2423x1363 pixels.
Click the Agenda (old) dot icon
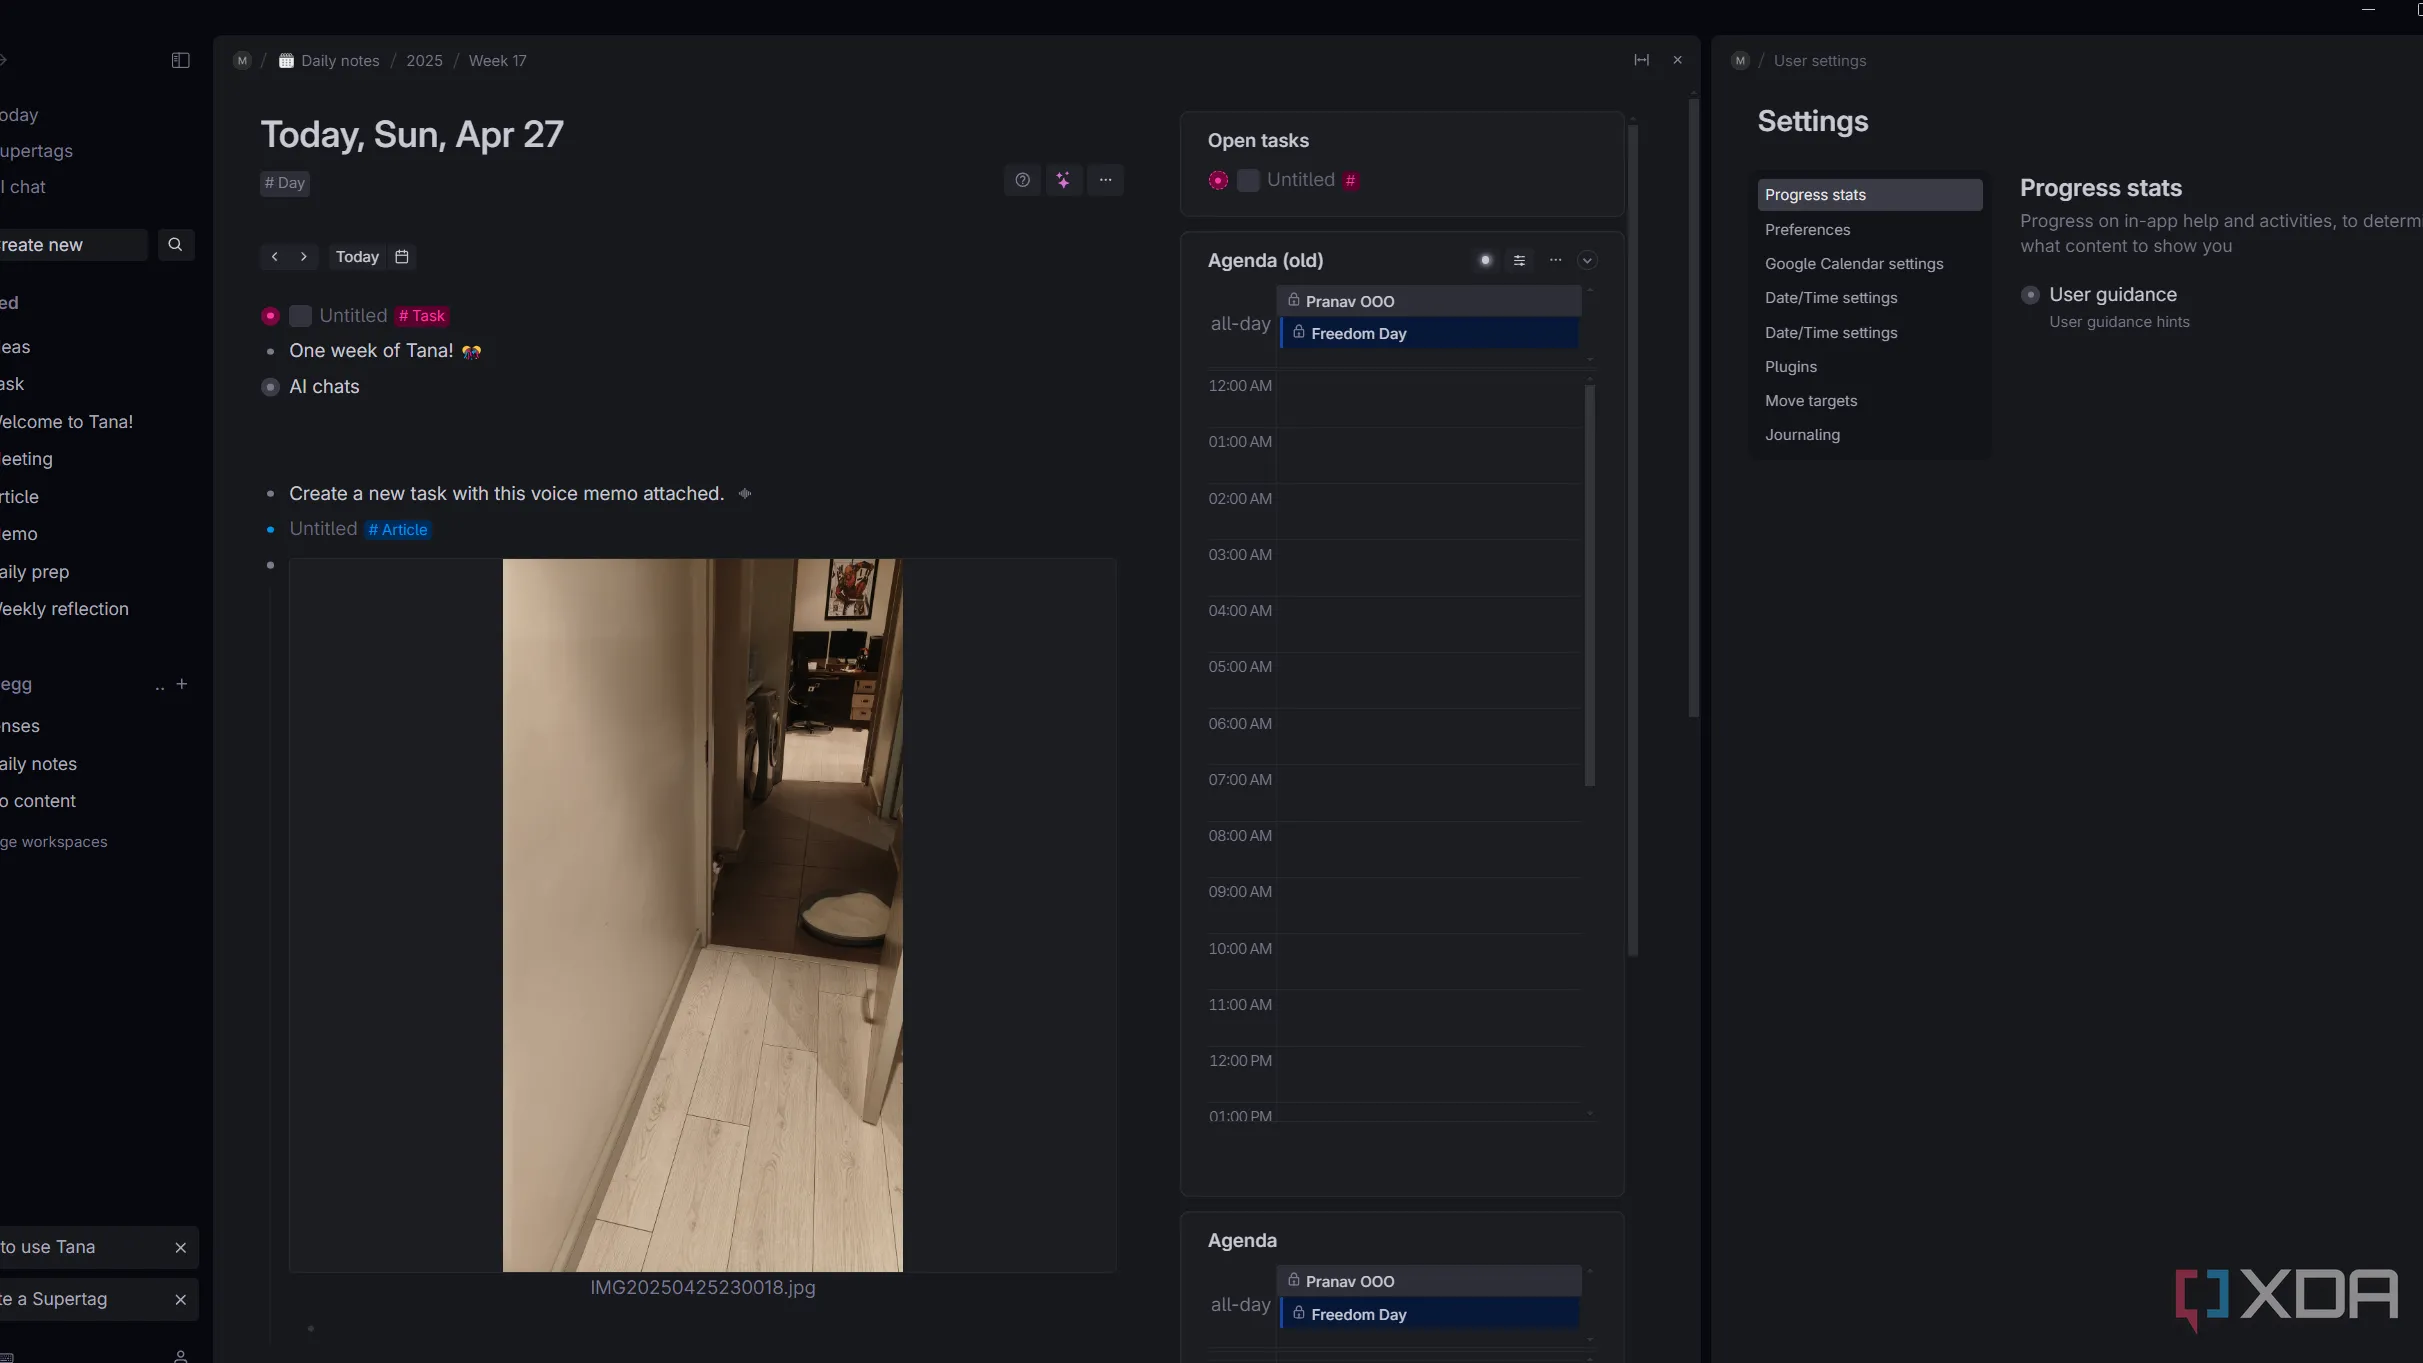pos(1485,260)
